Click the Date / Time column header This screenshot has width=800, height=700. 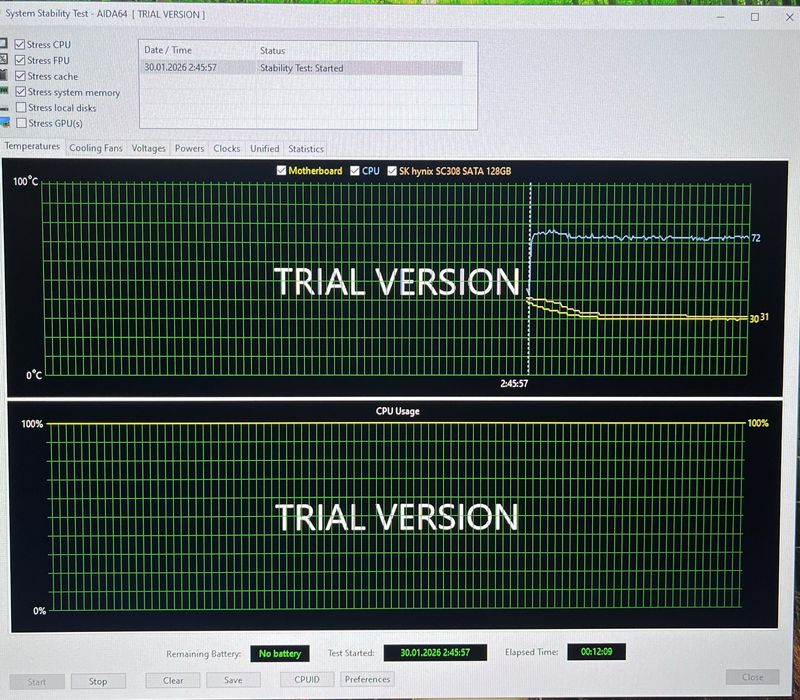click(x=168, y=50)
